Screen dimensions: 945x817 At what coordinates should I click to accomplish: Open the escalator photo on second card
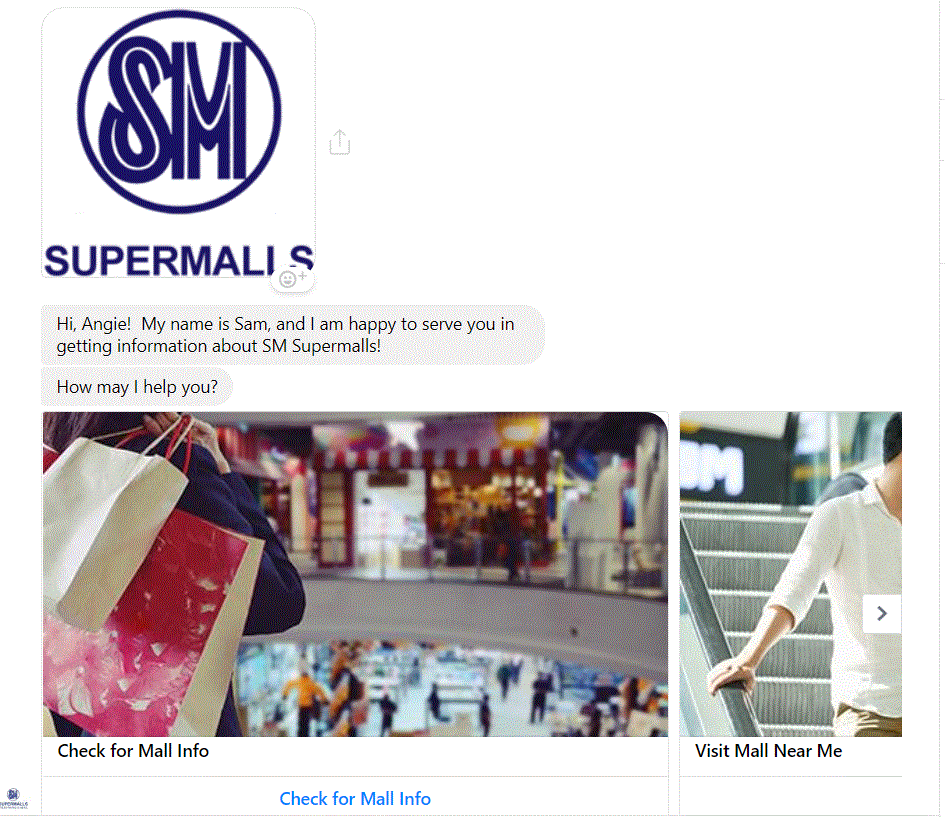pos(791,574)
